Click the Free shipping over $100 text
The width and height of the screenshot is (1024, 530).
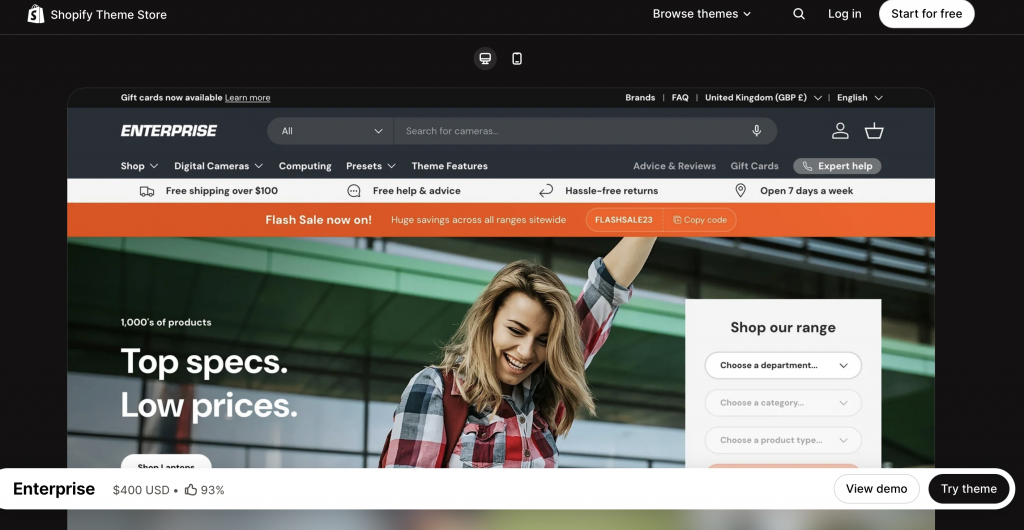tap(221, 191)
